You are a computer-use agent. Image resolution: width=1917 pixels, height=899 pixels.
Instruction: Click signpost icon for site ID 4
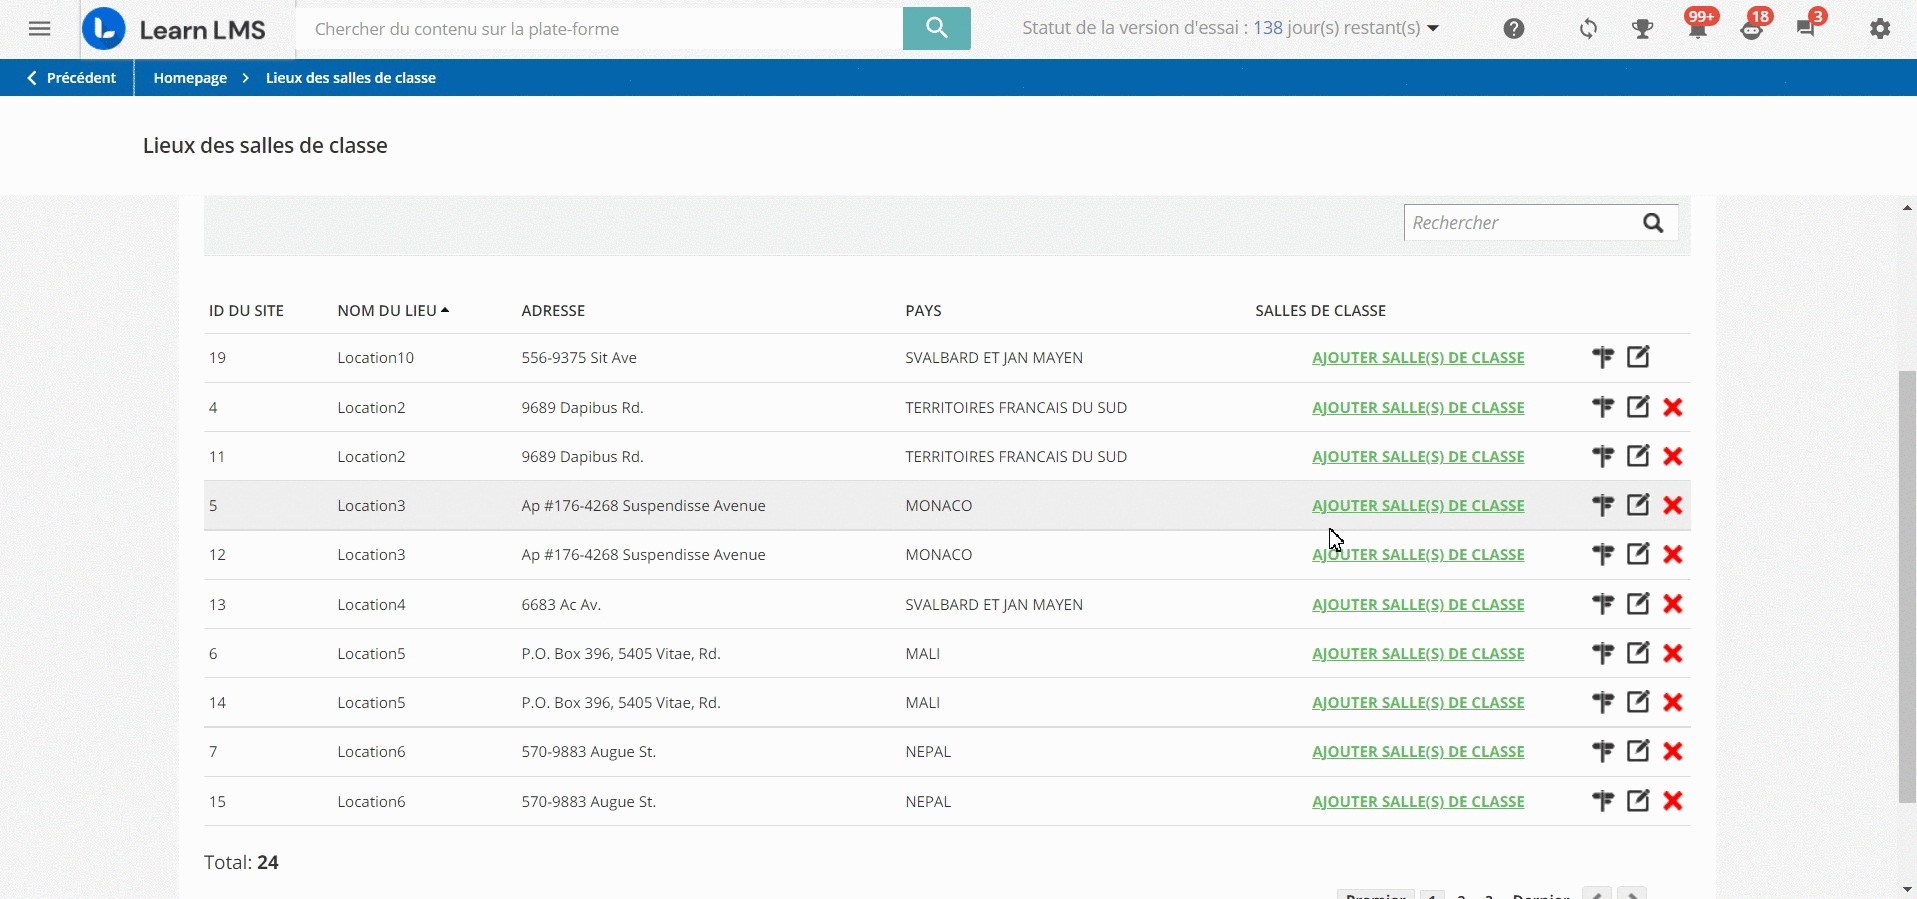(1603, 407)
